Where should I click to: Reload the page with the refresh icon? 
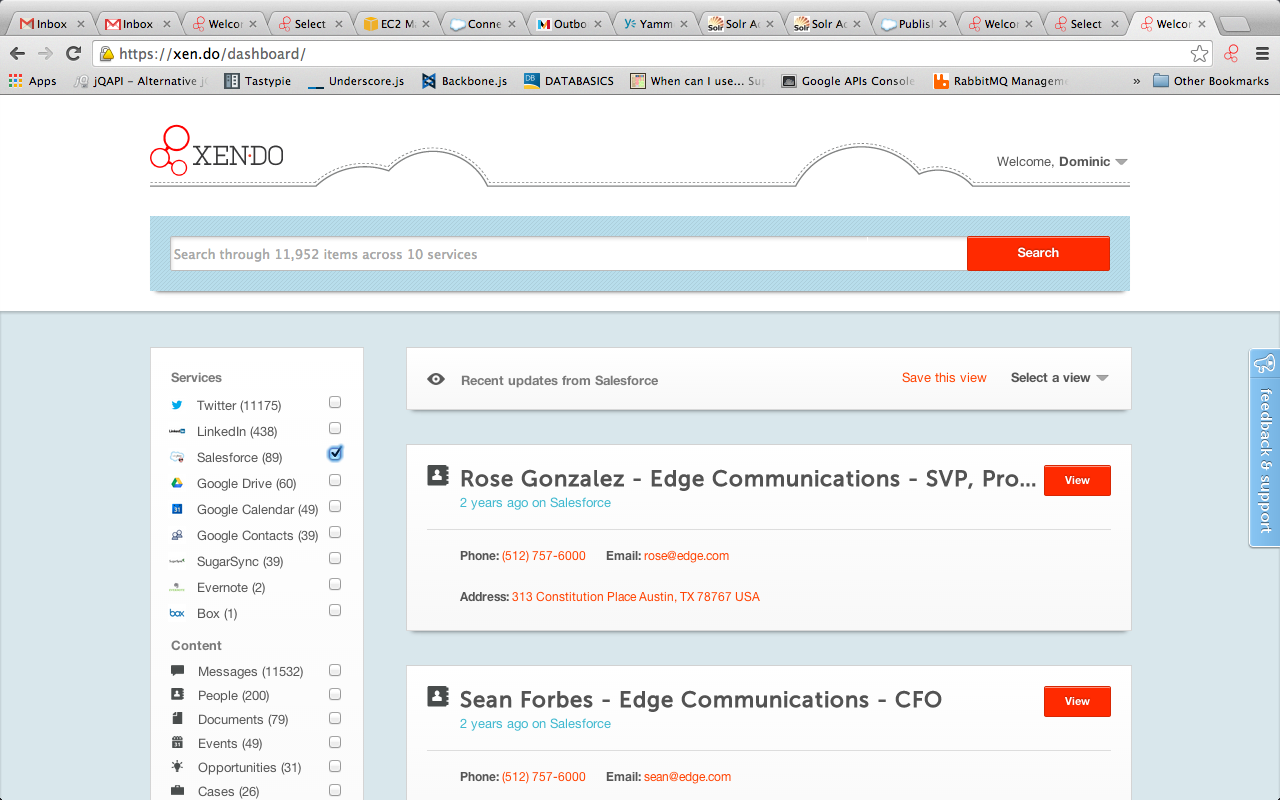pyautogui.click(x=73, y=54)
